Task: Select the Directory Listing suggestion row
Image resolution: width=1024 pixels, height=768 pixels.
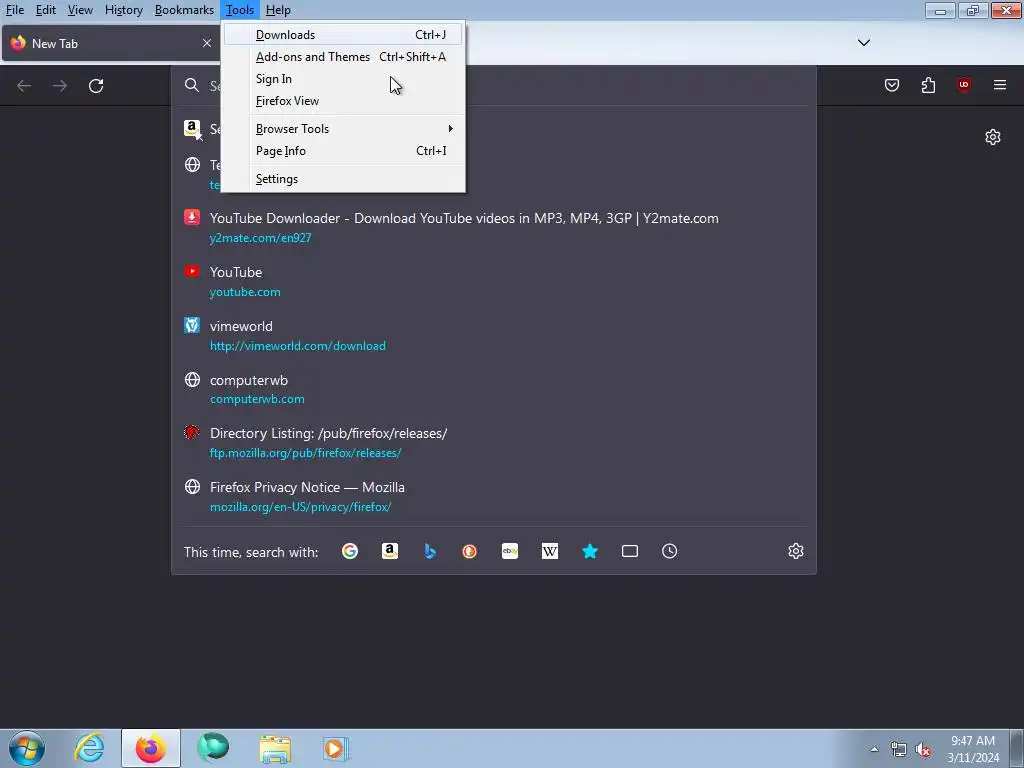Action: [494, 442]
